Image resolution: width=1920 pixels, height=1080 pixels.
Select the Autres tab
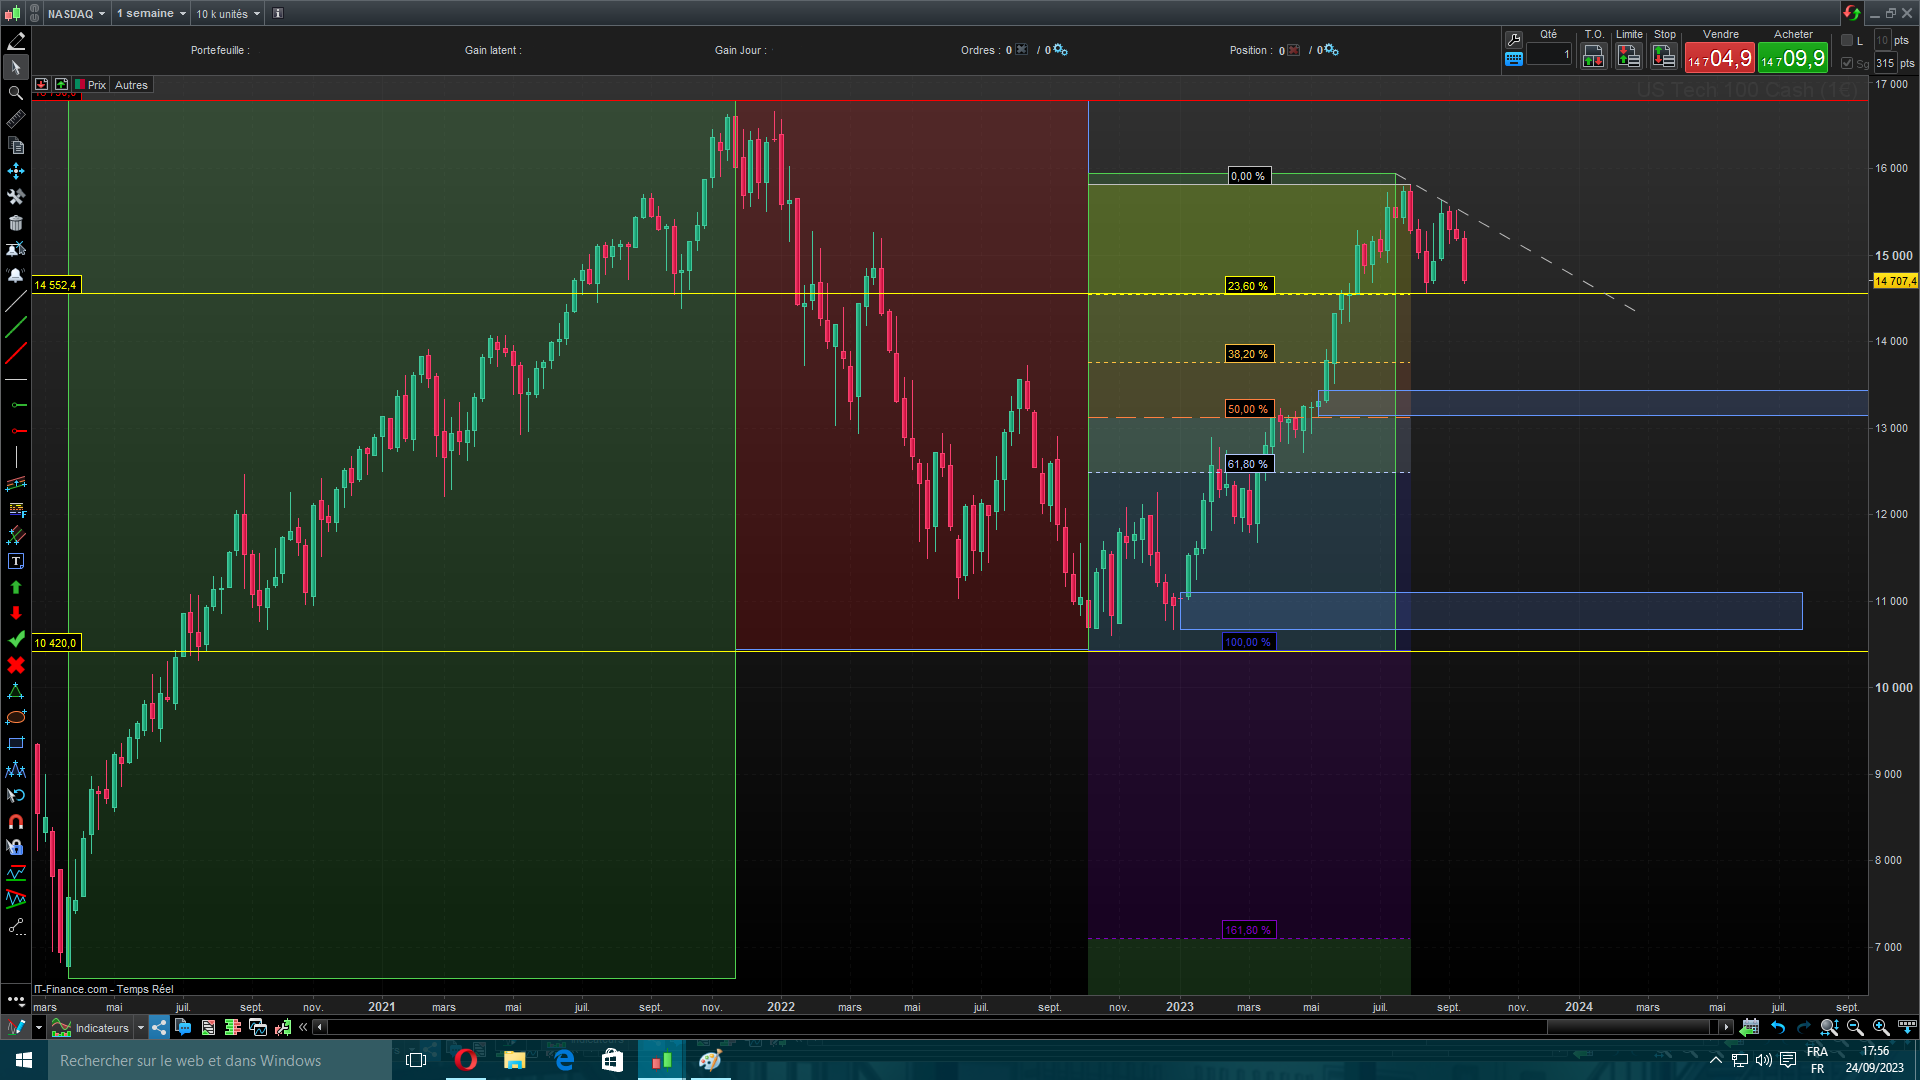click(131, 85)
